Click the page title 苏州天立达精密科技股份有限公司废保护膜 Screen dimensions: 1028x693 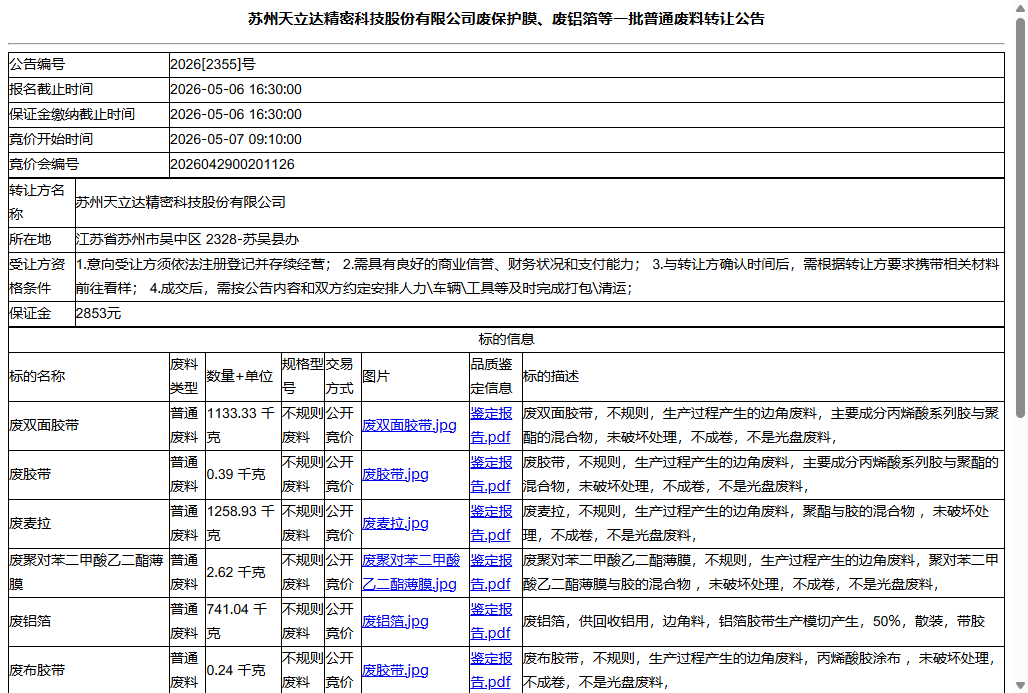(x=506, y=19)
